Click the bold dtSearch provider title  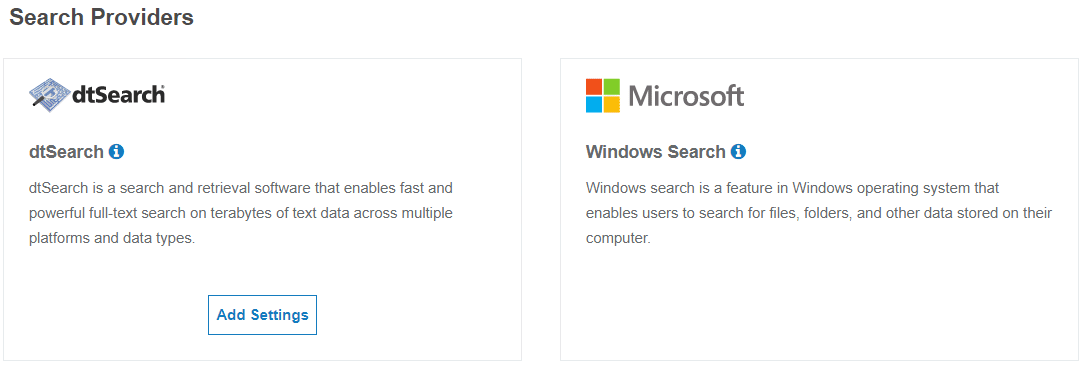point(66,151)
